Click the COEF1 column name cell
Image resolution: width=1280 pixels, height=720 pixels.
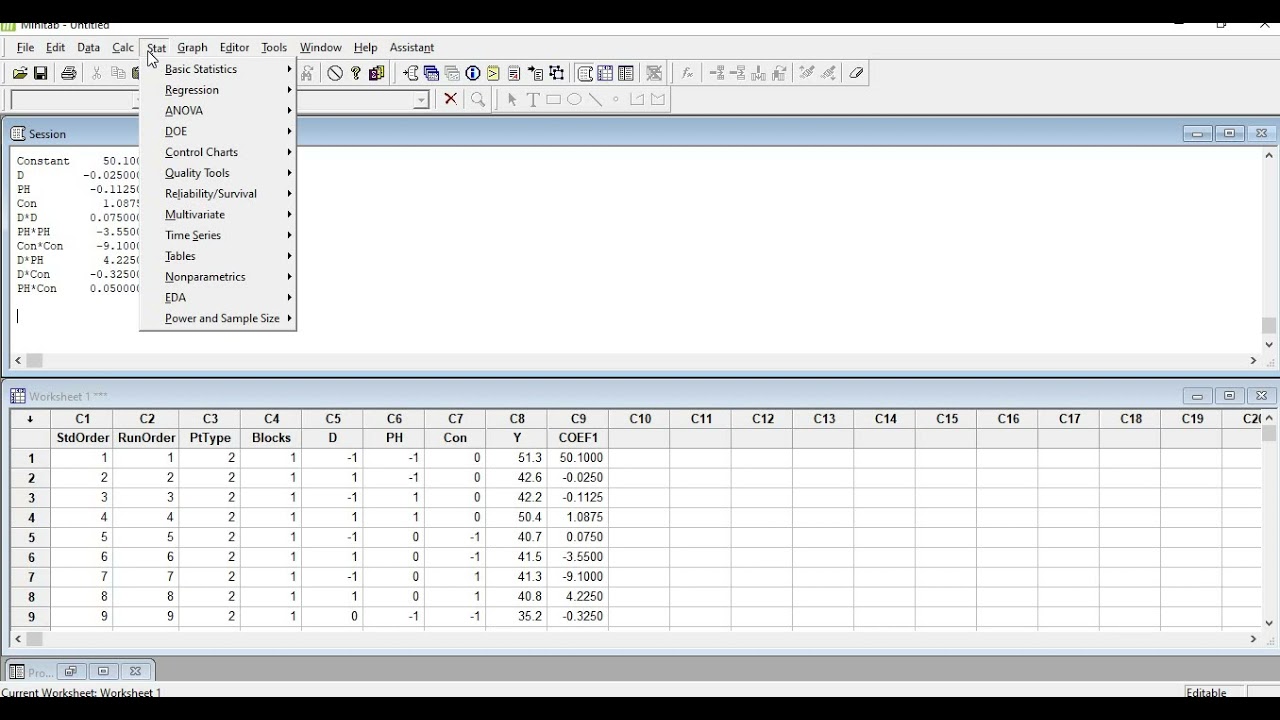point(578,438)
